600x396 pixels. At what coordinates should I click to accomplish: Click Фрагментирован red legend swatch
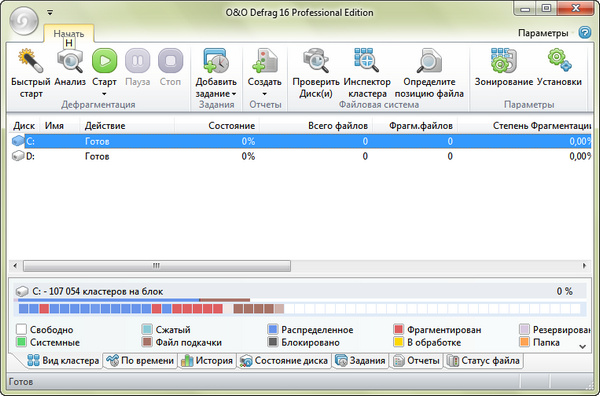(x=399, y=329)
